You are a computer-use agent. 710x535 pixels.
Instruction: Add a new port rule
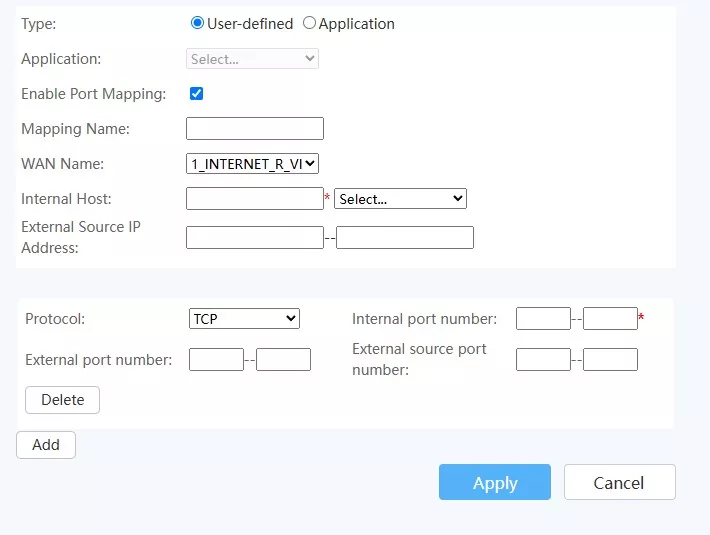(x=46, y=445)
